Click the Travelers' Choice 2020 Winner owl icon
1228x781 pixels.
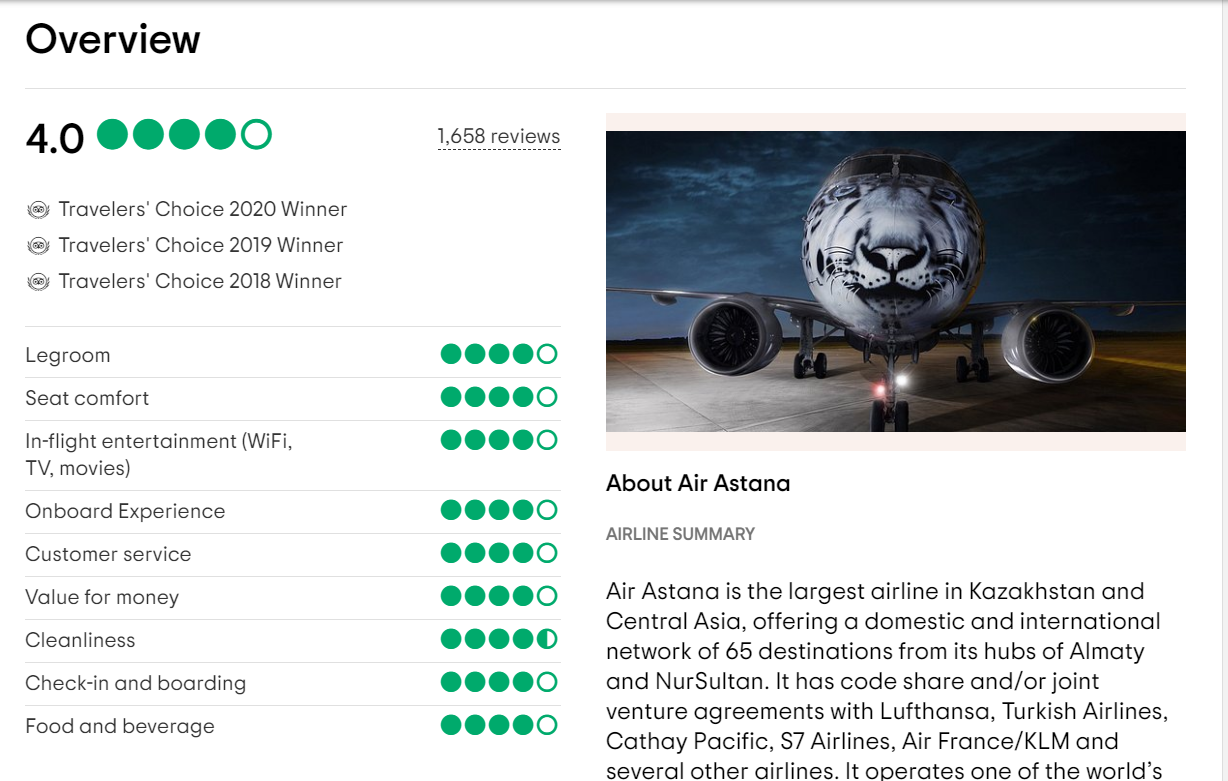(38, 210)
